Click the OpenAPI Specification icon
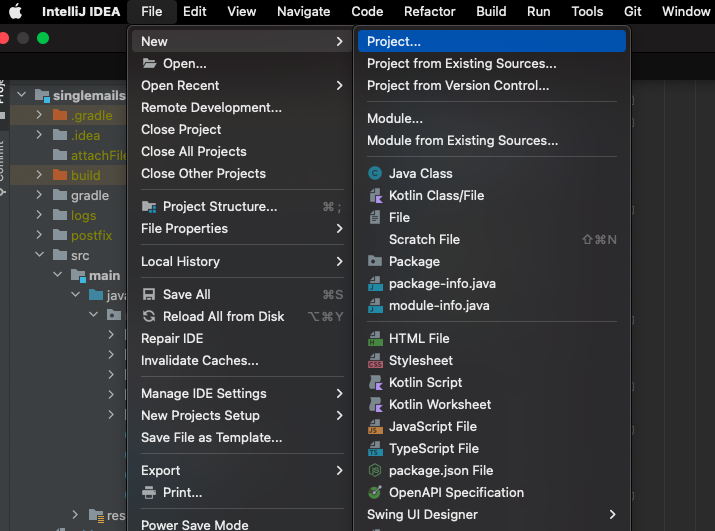Image resolution: width=715 pixels, height=531 pixels. click(x=375, y=492)
